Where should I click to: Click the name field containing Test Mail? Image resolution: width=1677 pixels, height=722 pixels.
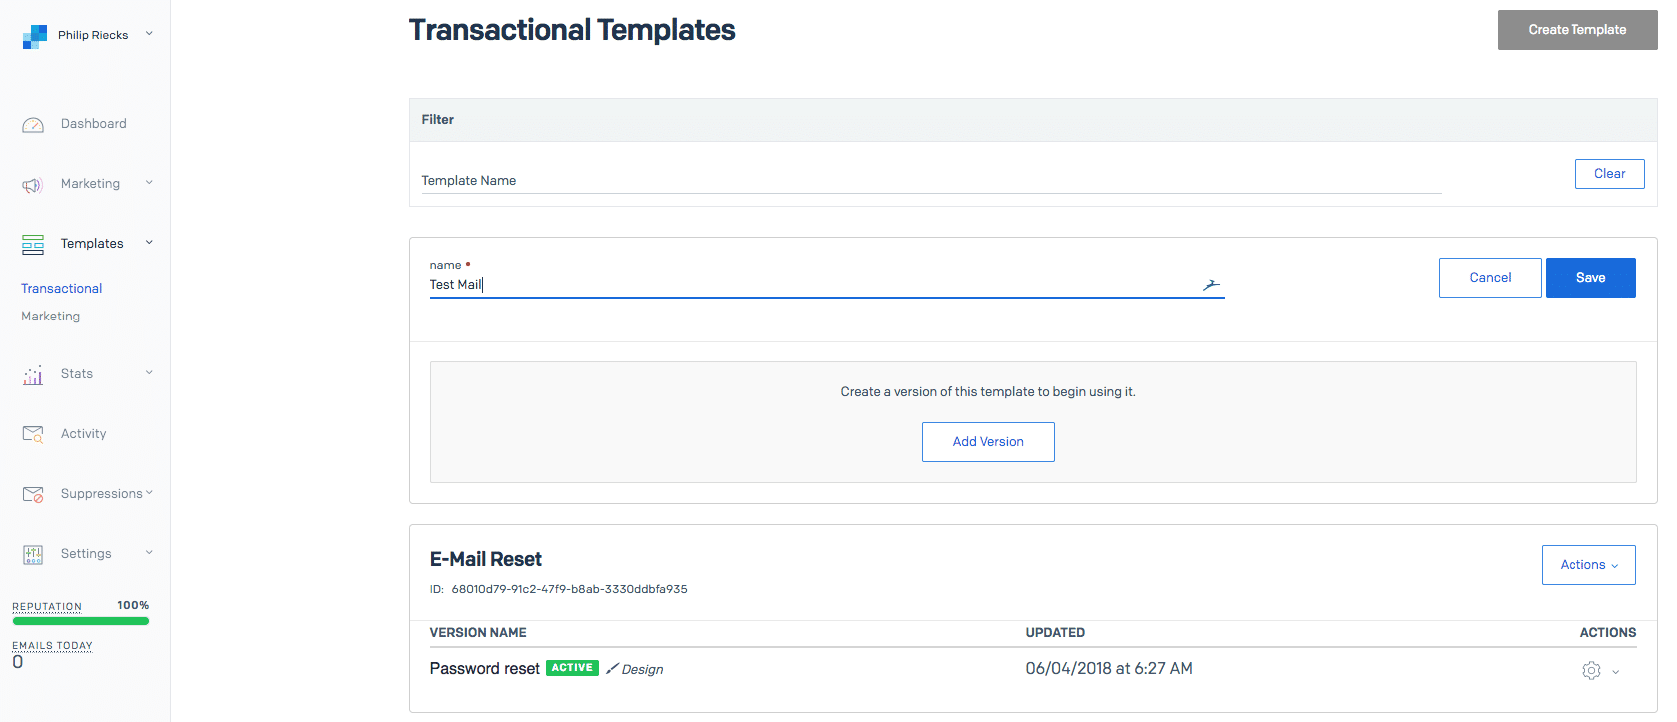click(827, 285)
